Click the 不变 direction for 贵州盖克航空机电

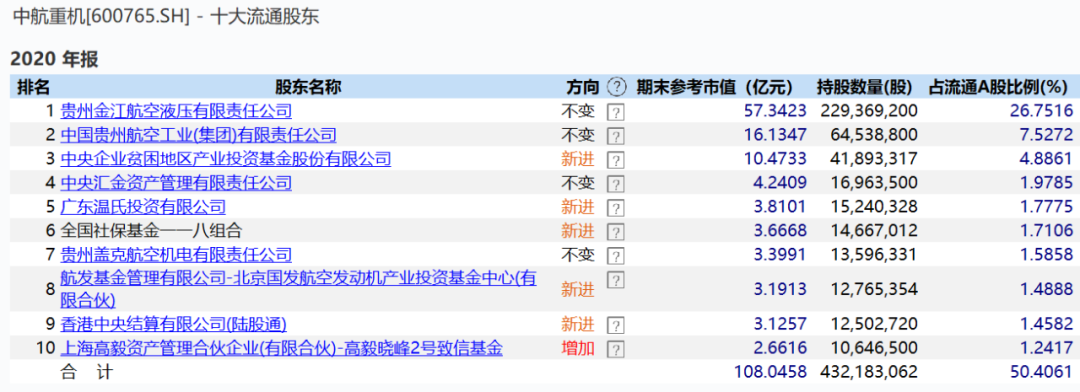pos(578,254)
